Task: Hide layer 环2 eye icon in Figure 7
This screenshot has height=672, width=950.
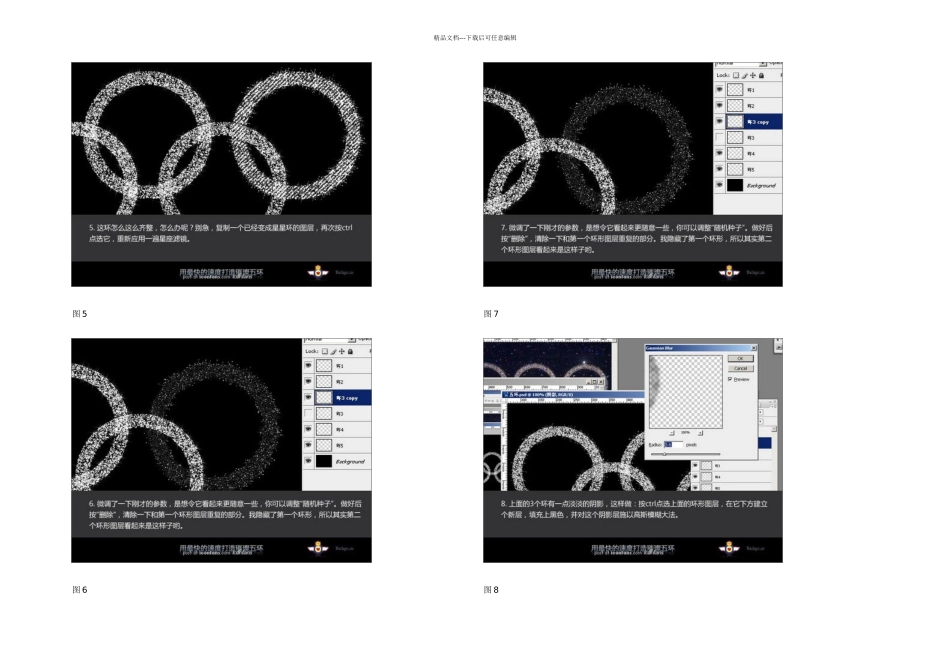Action: pos(720,105)
